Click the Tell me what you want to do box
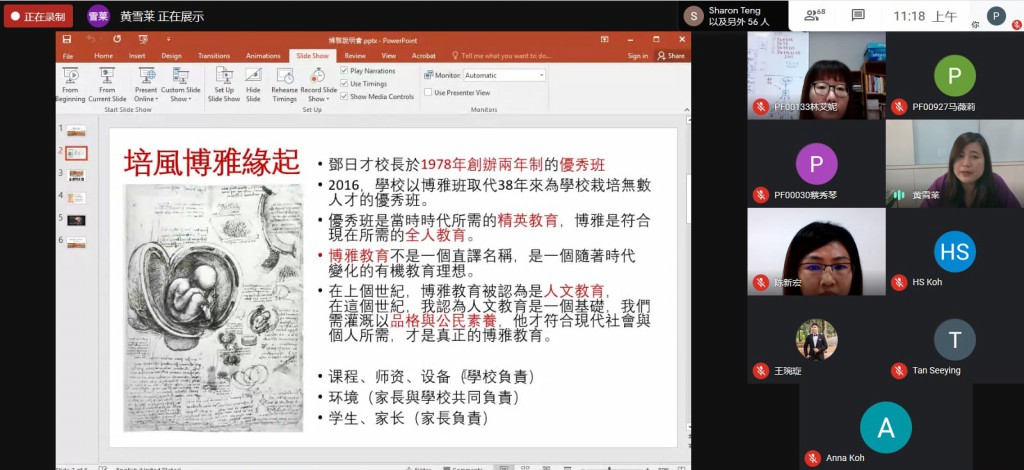This screenshot has height=470, width=1024. (502, 56)
